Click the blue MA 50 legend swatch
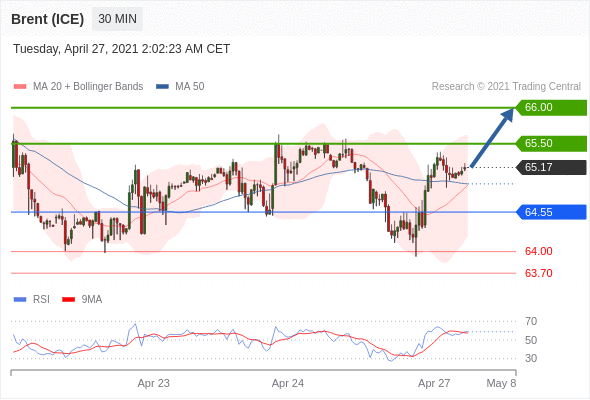The image size is (590, 400). [x=162, y=87]
